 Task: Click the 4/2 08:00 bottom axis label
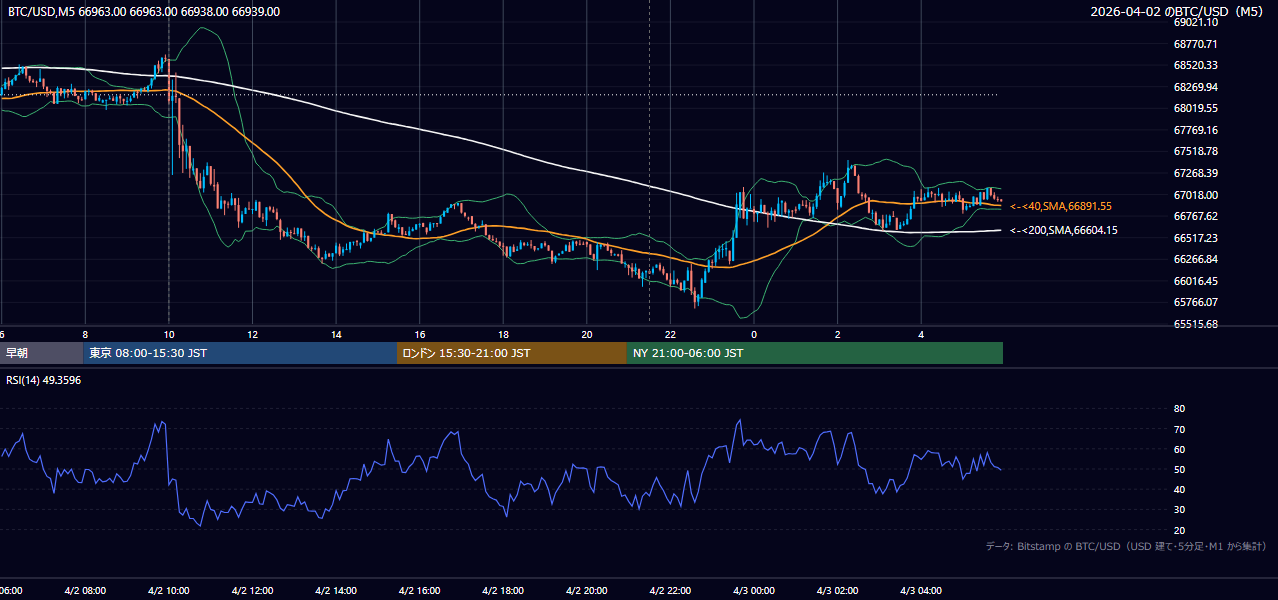pos(85,591)
